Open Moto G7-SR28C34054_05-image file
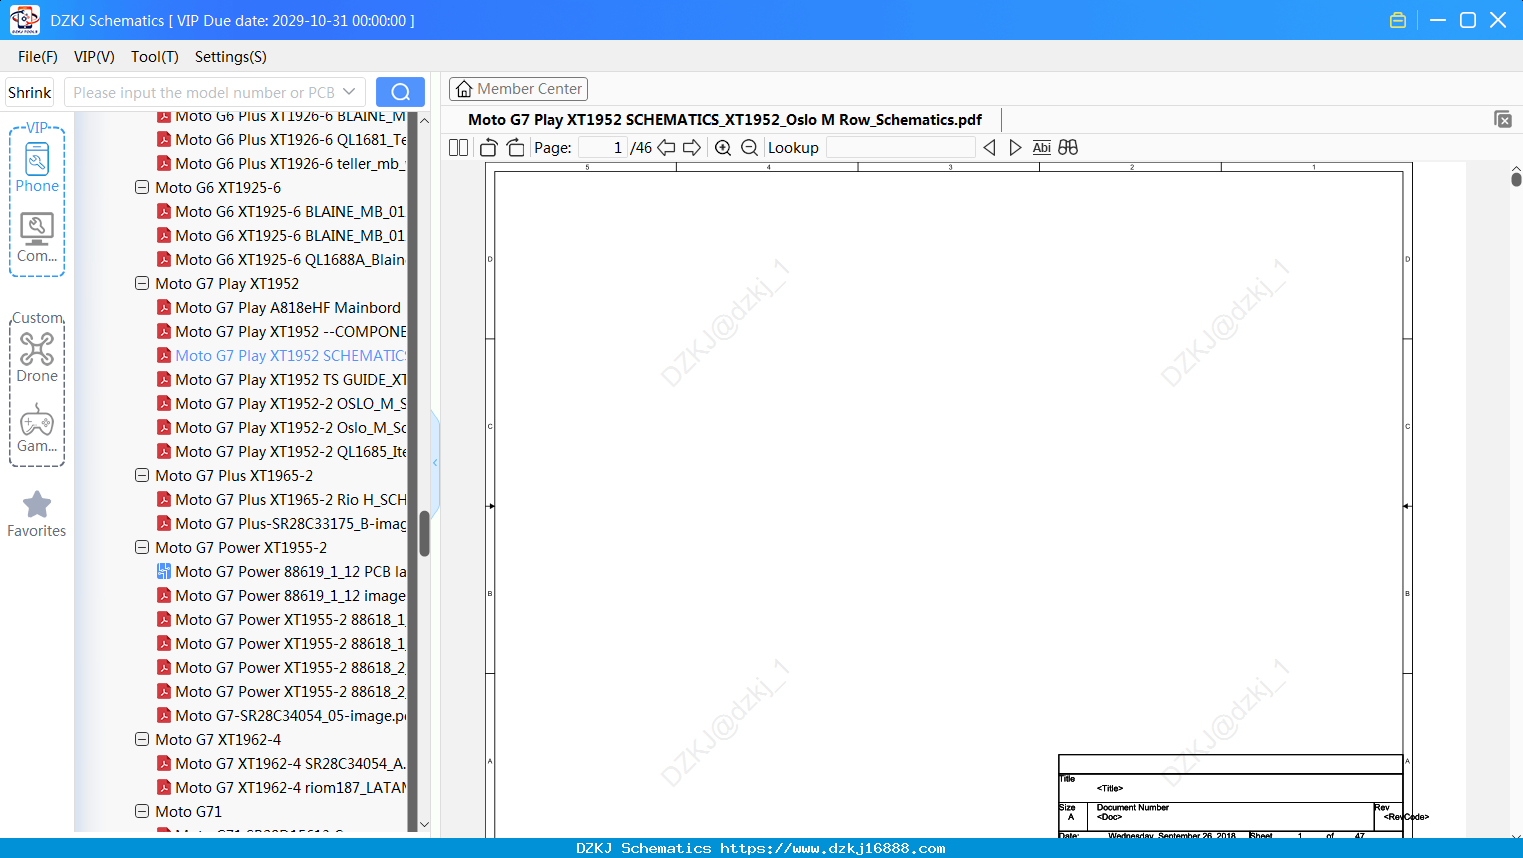The height and width of the screenshot is (858, 1523). coord(281,715)
